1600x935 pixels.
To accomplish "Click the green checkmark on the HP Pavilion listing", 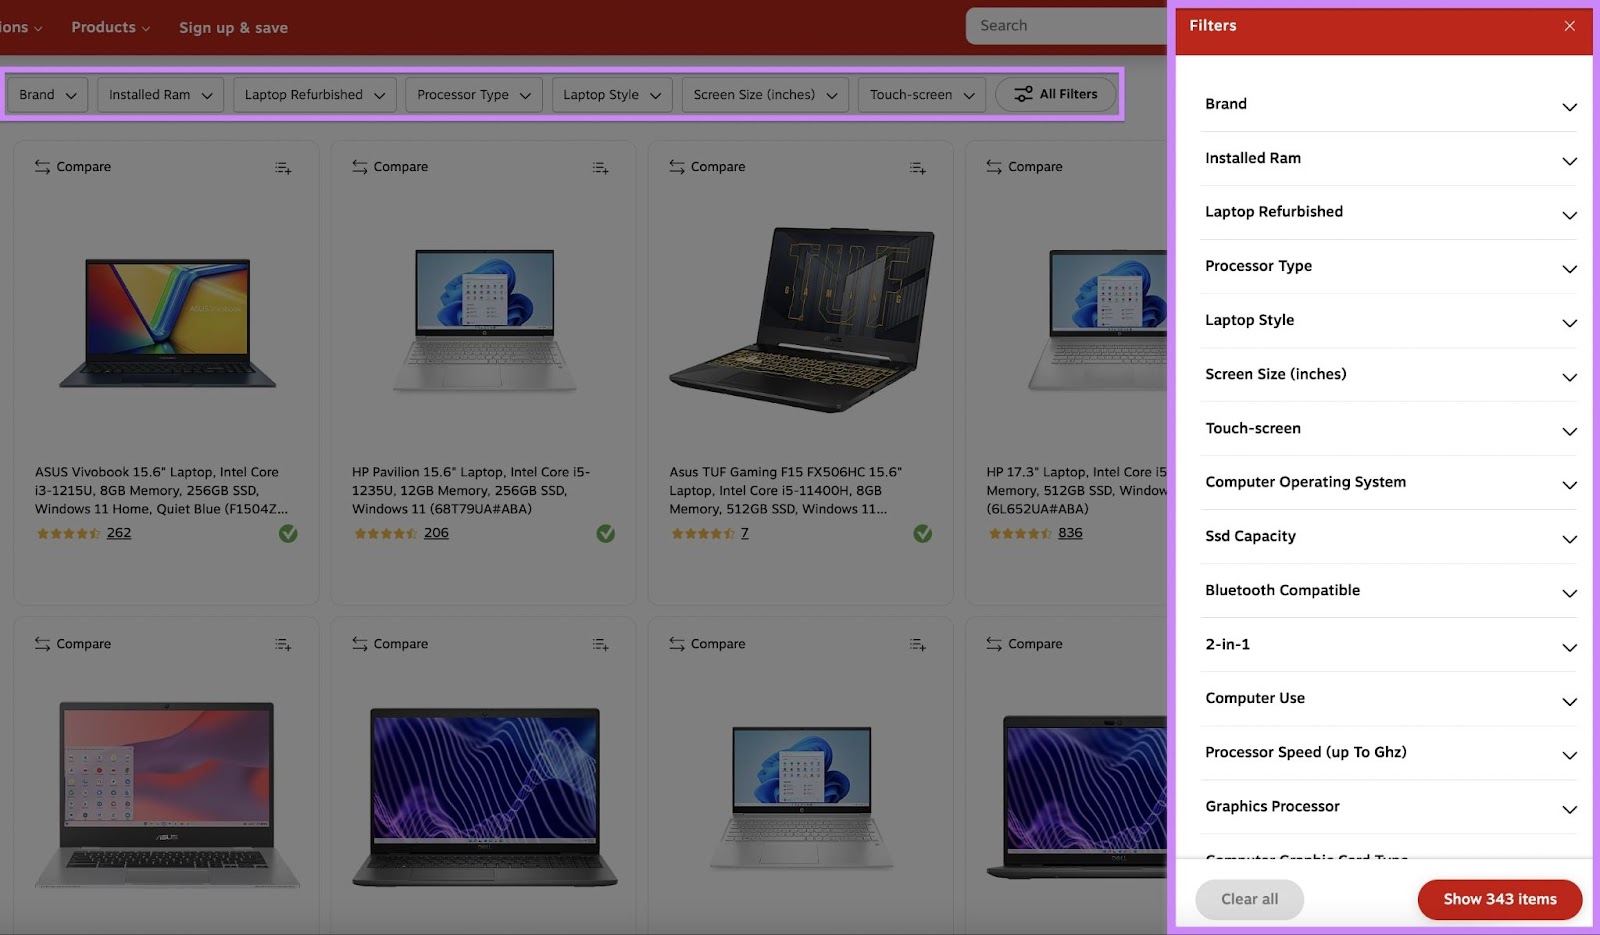I will coord(605,534).
